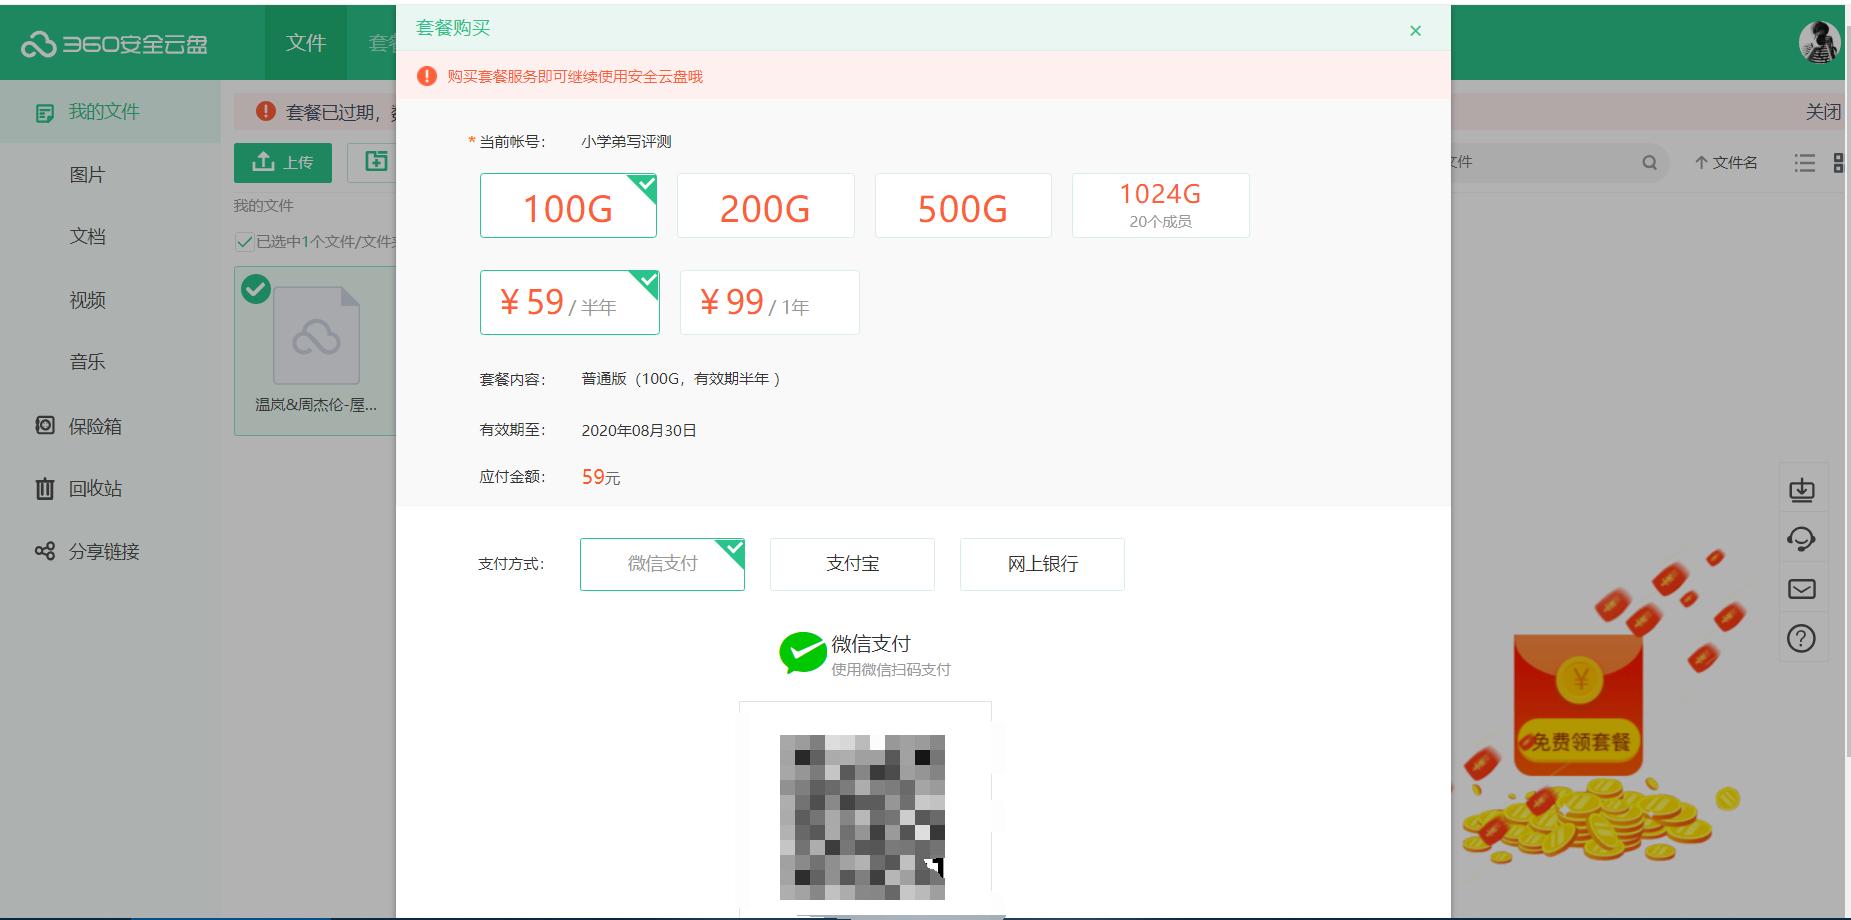This screenshot has height=920, width=1851.
Task: Select the 500G storage plan
Action: pyautogui.click(x=962, y=205)
